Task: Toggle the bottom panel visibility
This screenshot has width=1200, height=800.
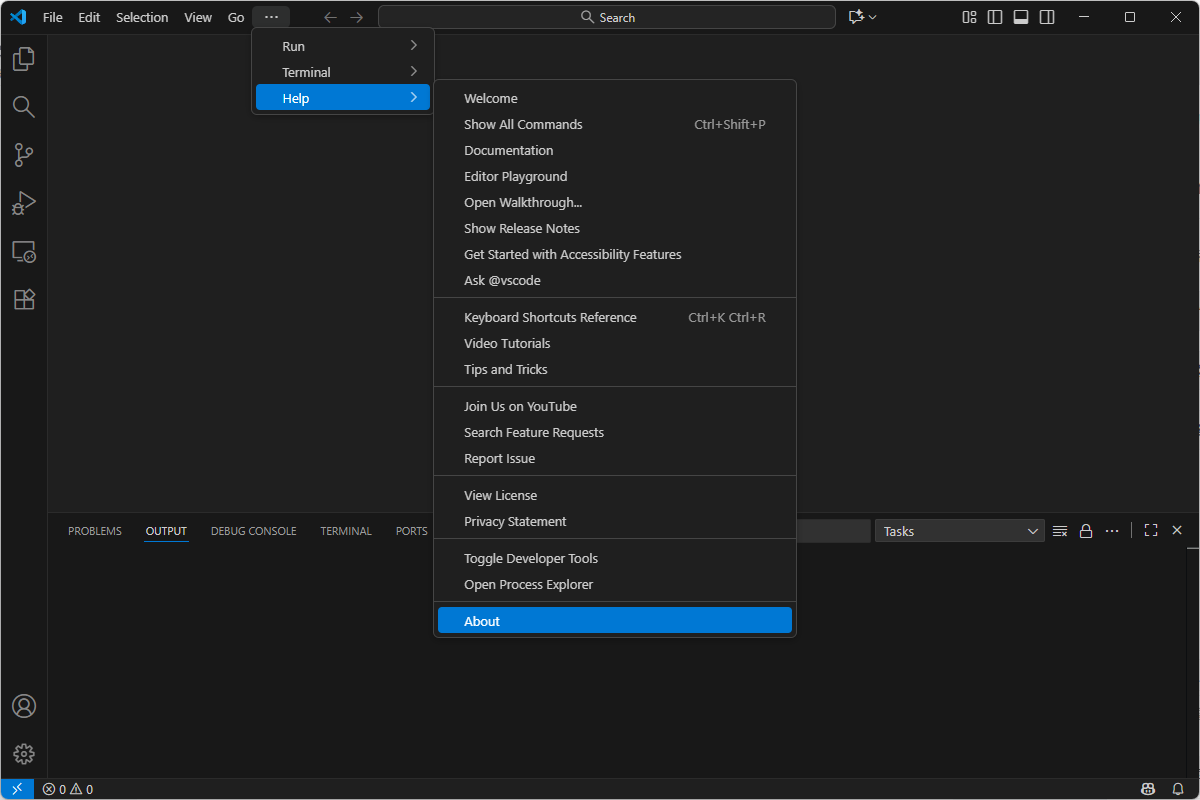Action: pos(1021,17)
